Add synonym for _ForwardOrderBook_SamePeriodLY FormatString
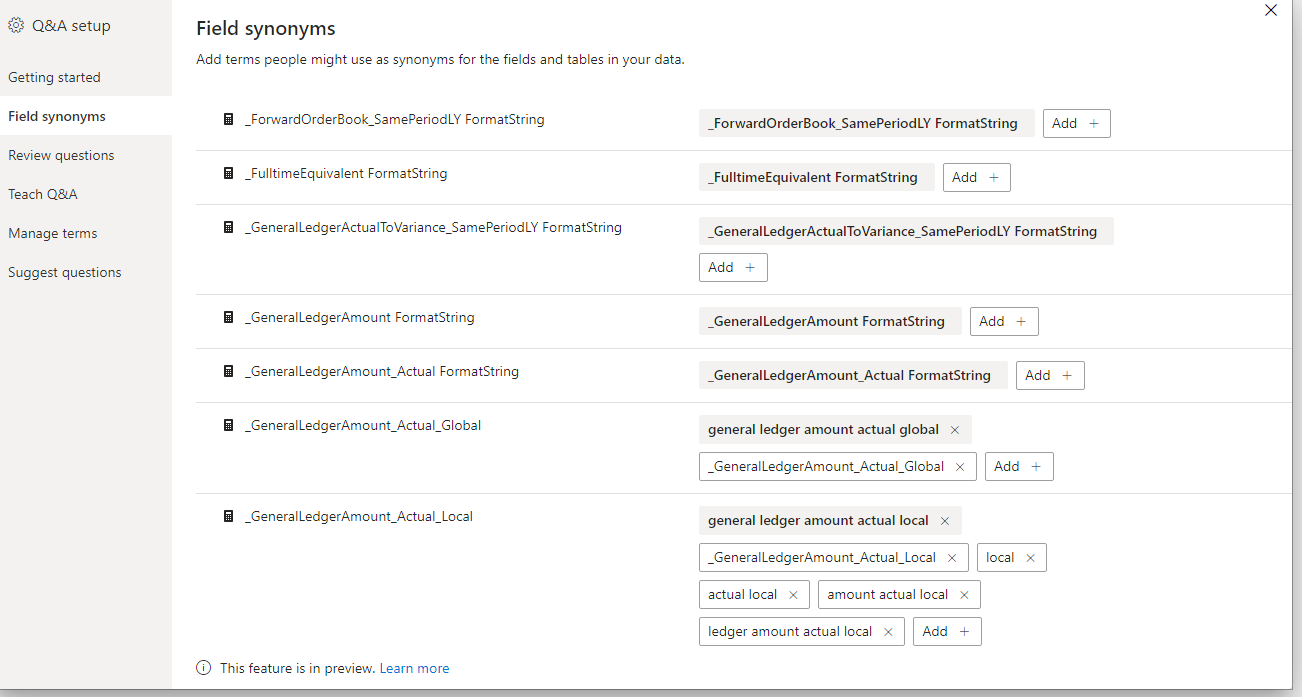Image resolution: width=1302 pixels, height=697 pixels. click(x=1077, y=124)
